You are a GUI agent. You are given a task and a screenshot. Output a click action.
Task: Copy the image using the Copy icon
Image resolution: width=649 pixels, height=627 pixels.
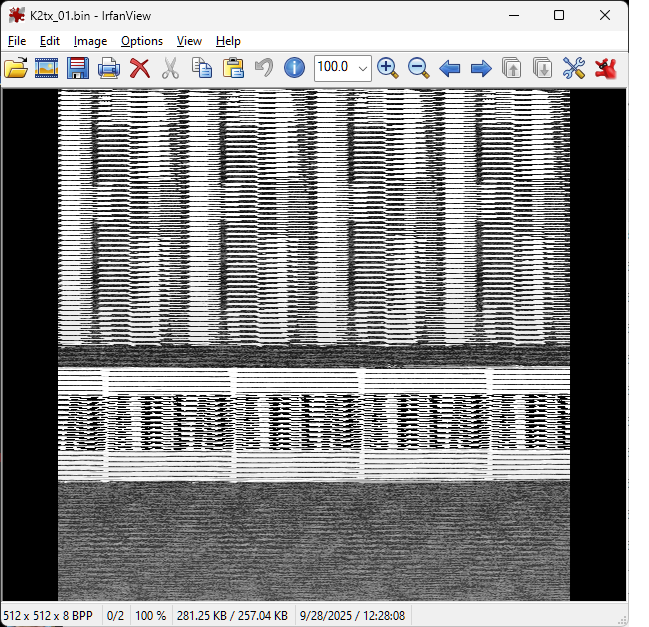pyautogui.click(x=202, y=68)
